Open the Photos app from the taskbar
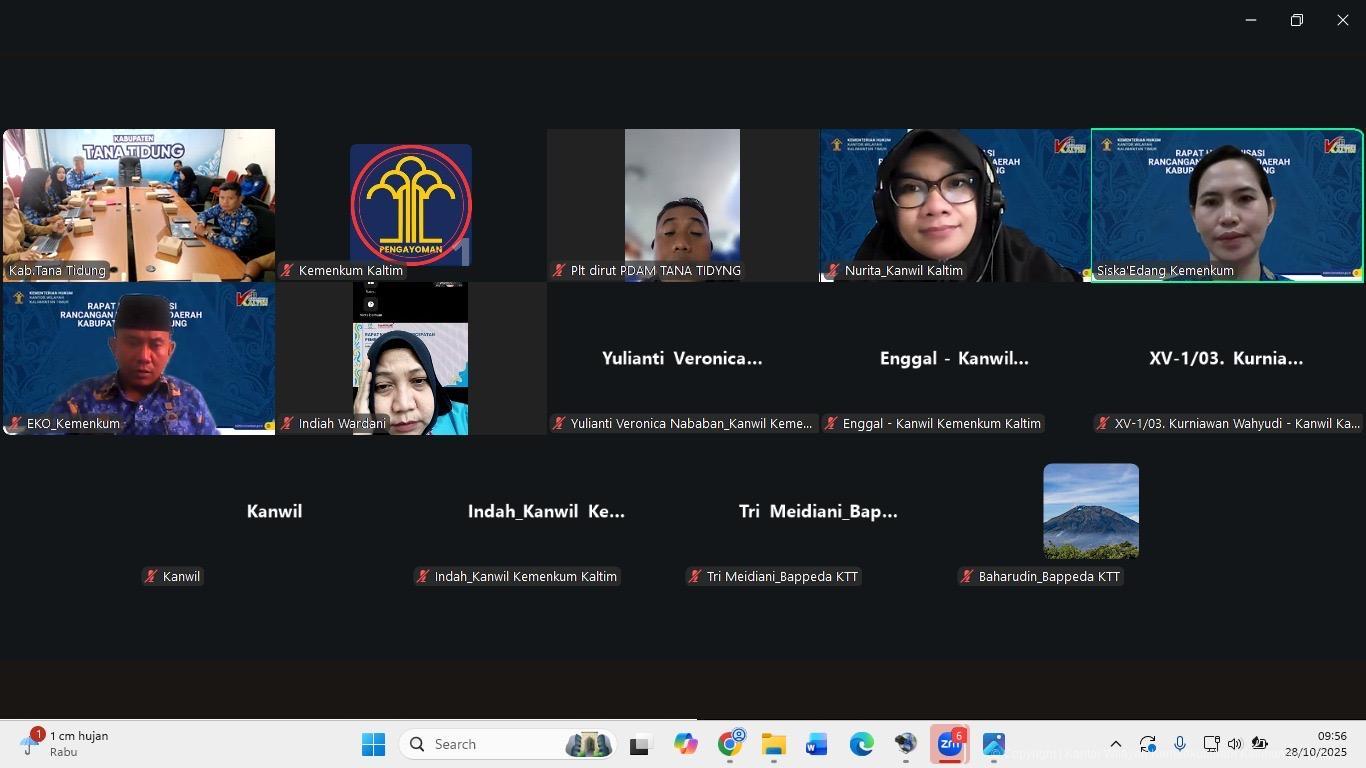Viewport: 1366px width, 768px height. tap(993, 745)
